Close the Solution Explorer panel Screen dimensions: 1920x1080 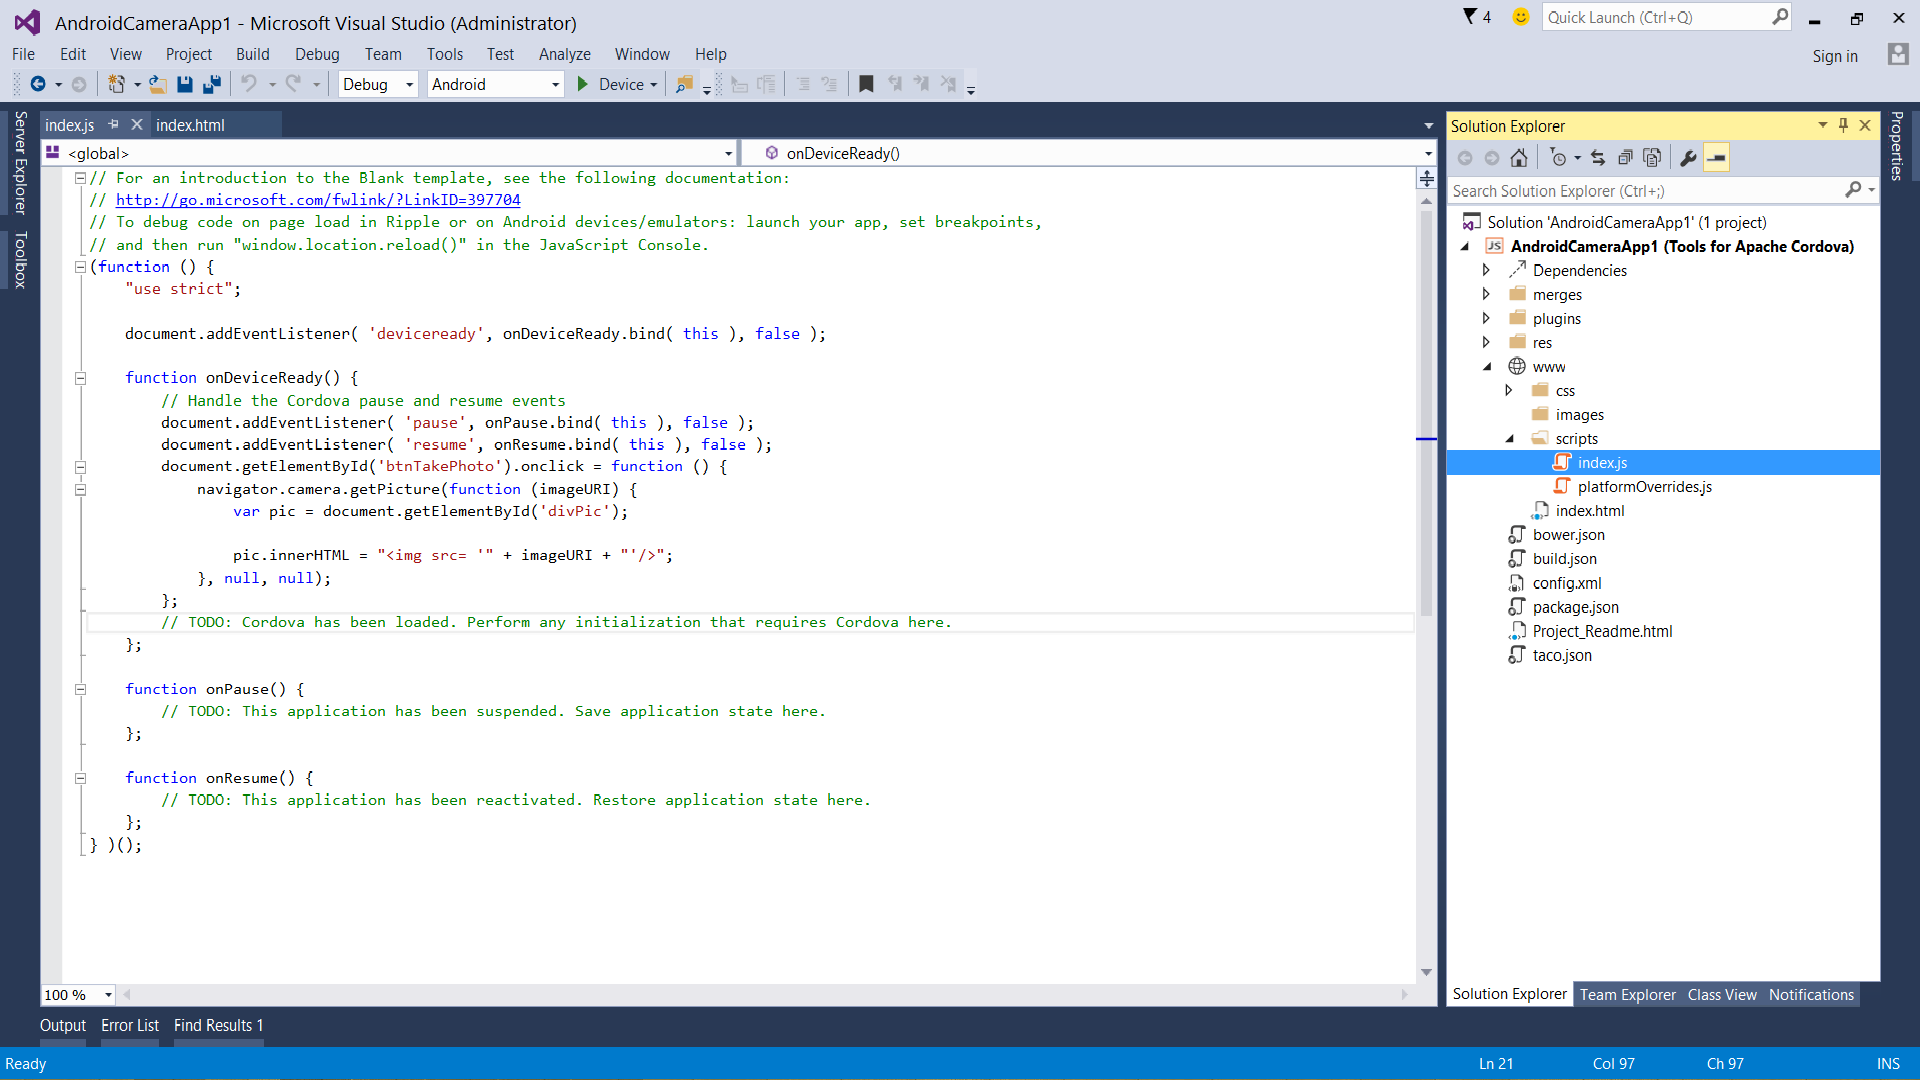(1865, 125)
